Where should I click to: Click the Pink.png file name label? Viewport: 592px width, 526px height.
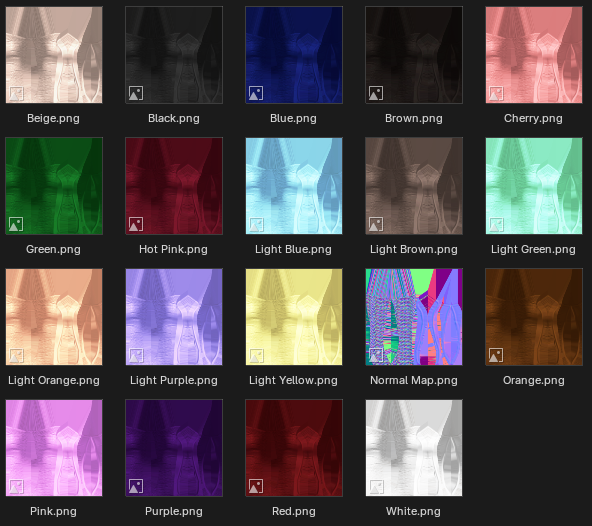point(53,511)
